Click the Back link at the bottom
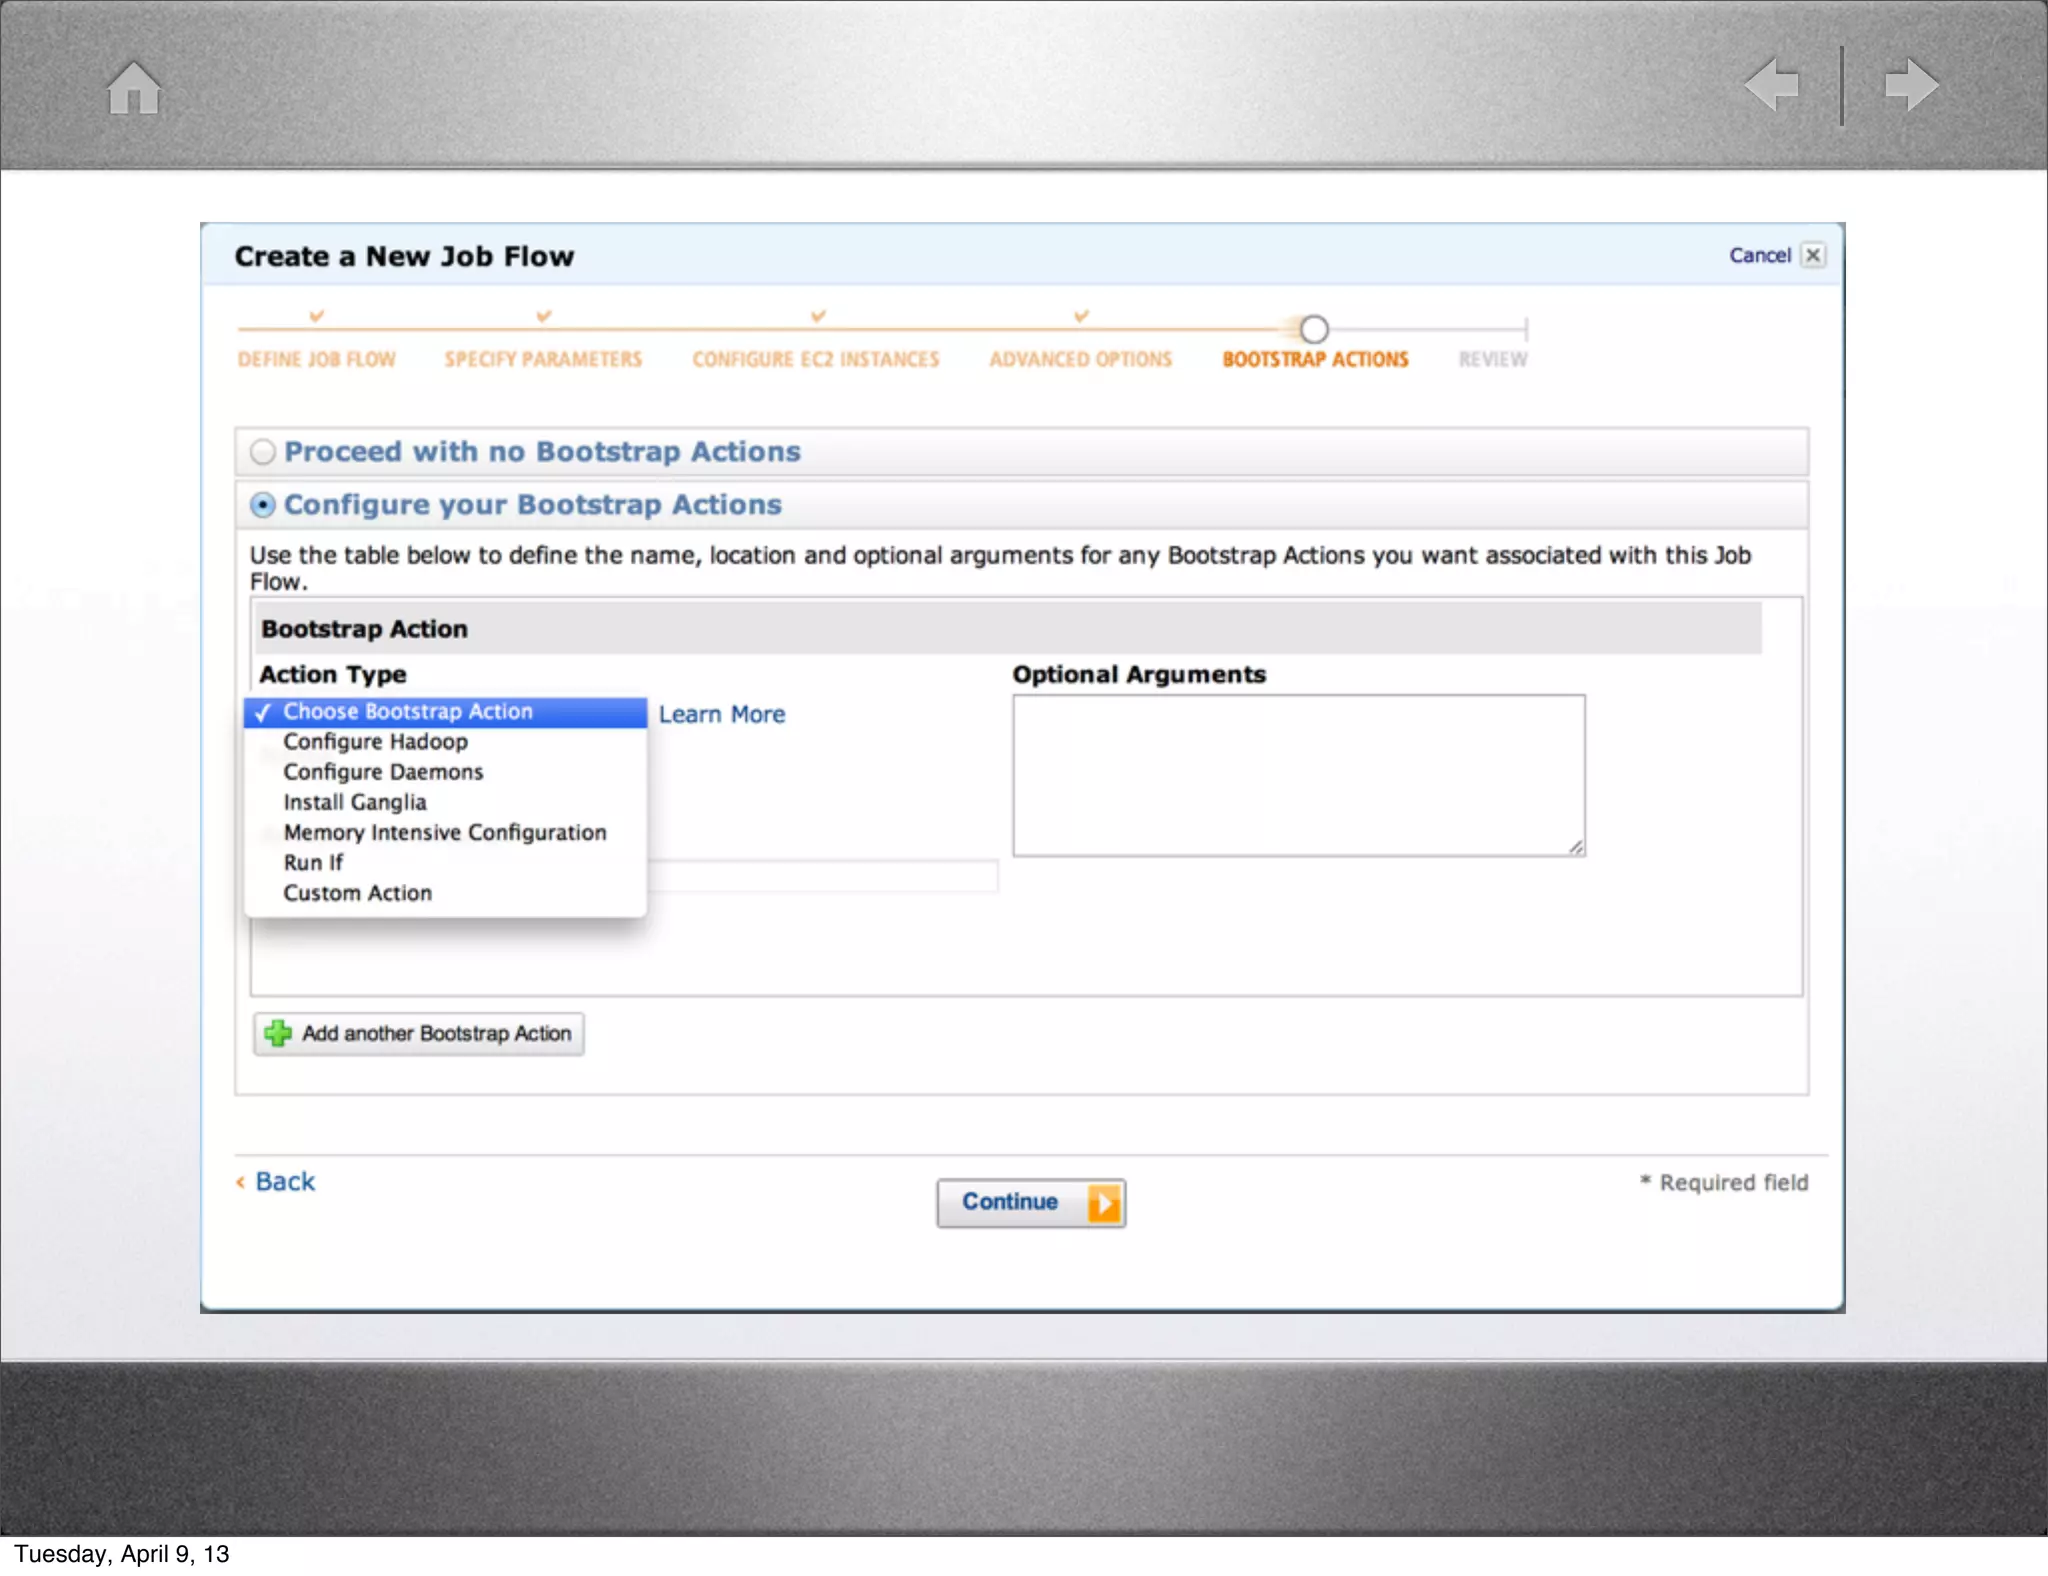This screenshot has height=1576, width=2048. coord(284,1182)
